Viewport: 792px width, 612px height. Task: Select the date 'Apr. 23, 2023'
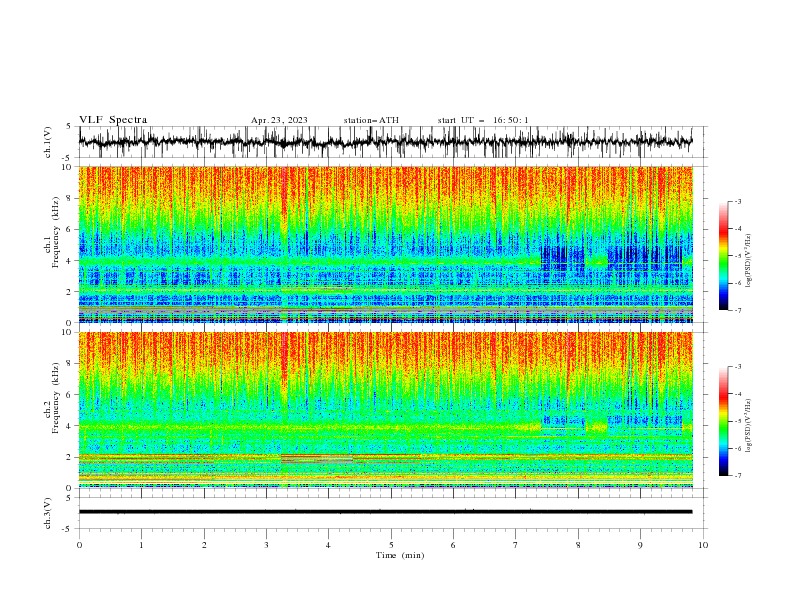tap(279, 120)
